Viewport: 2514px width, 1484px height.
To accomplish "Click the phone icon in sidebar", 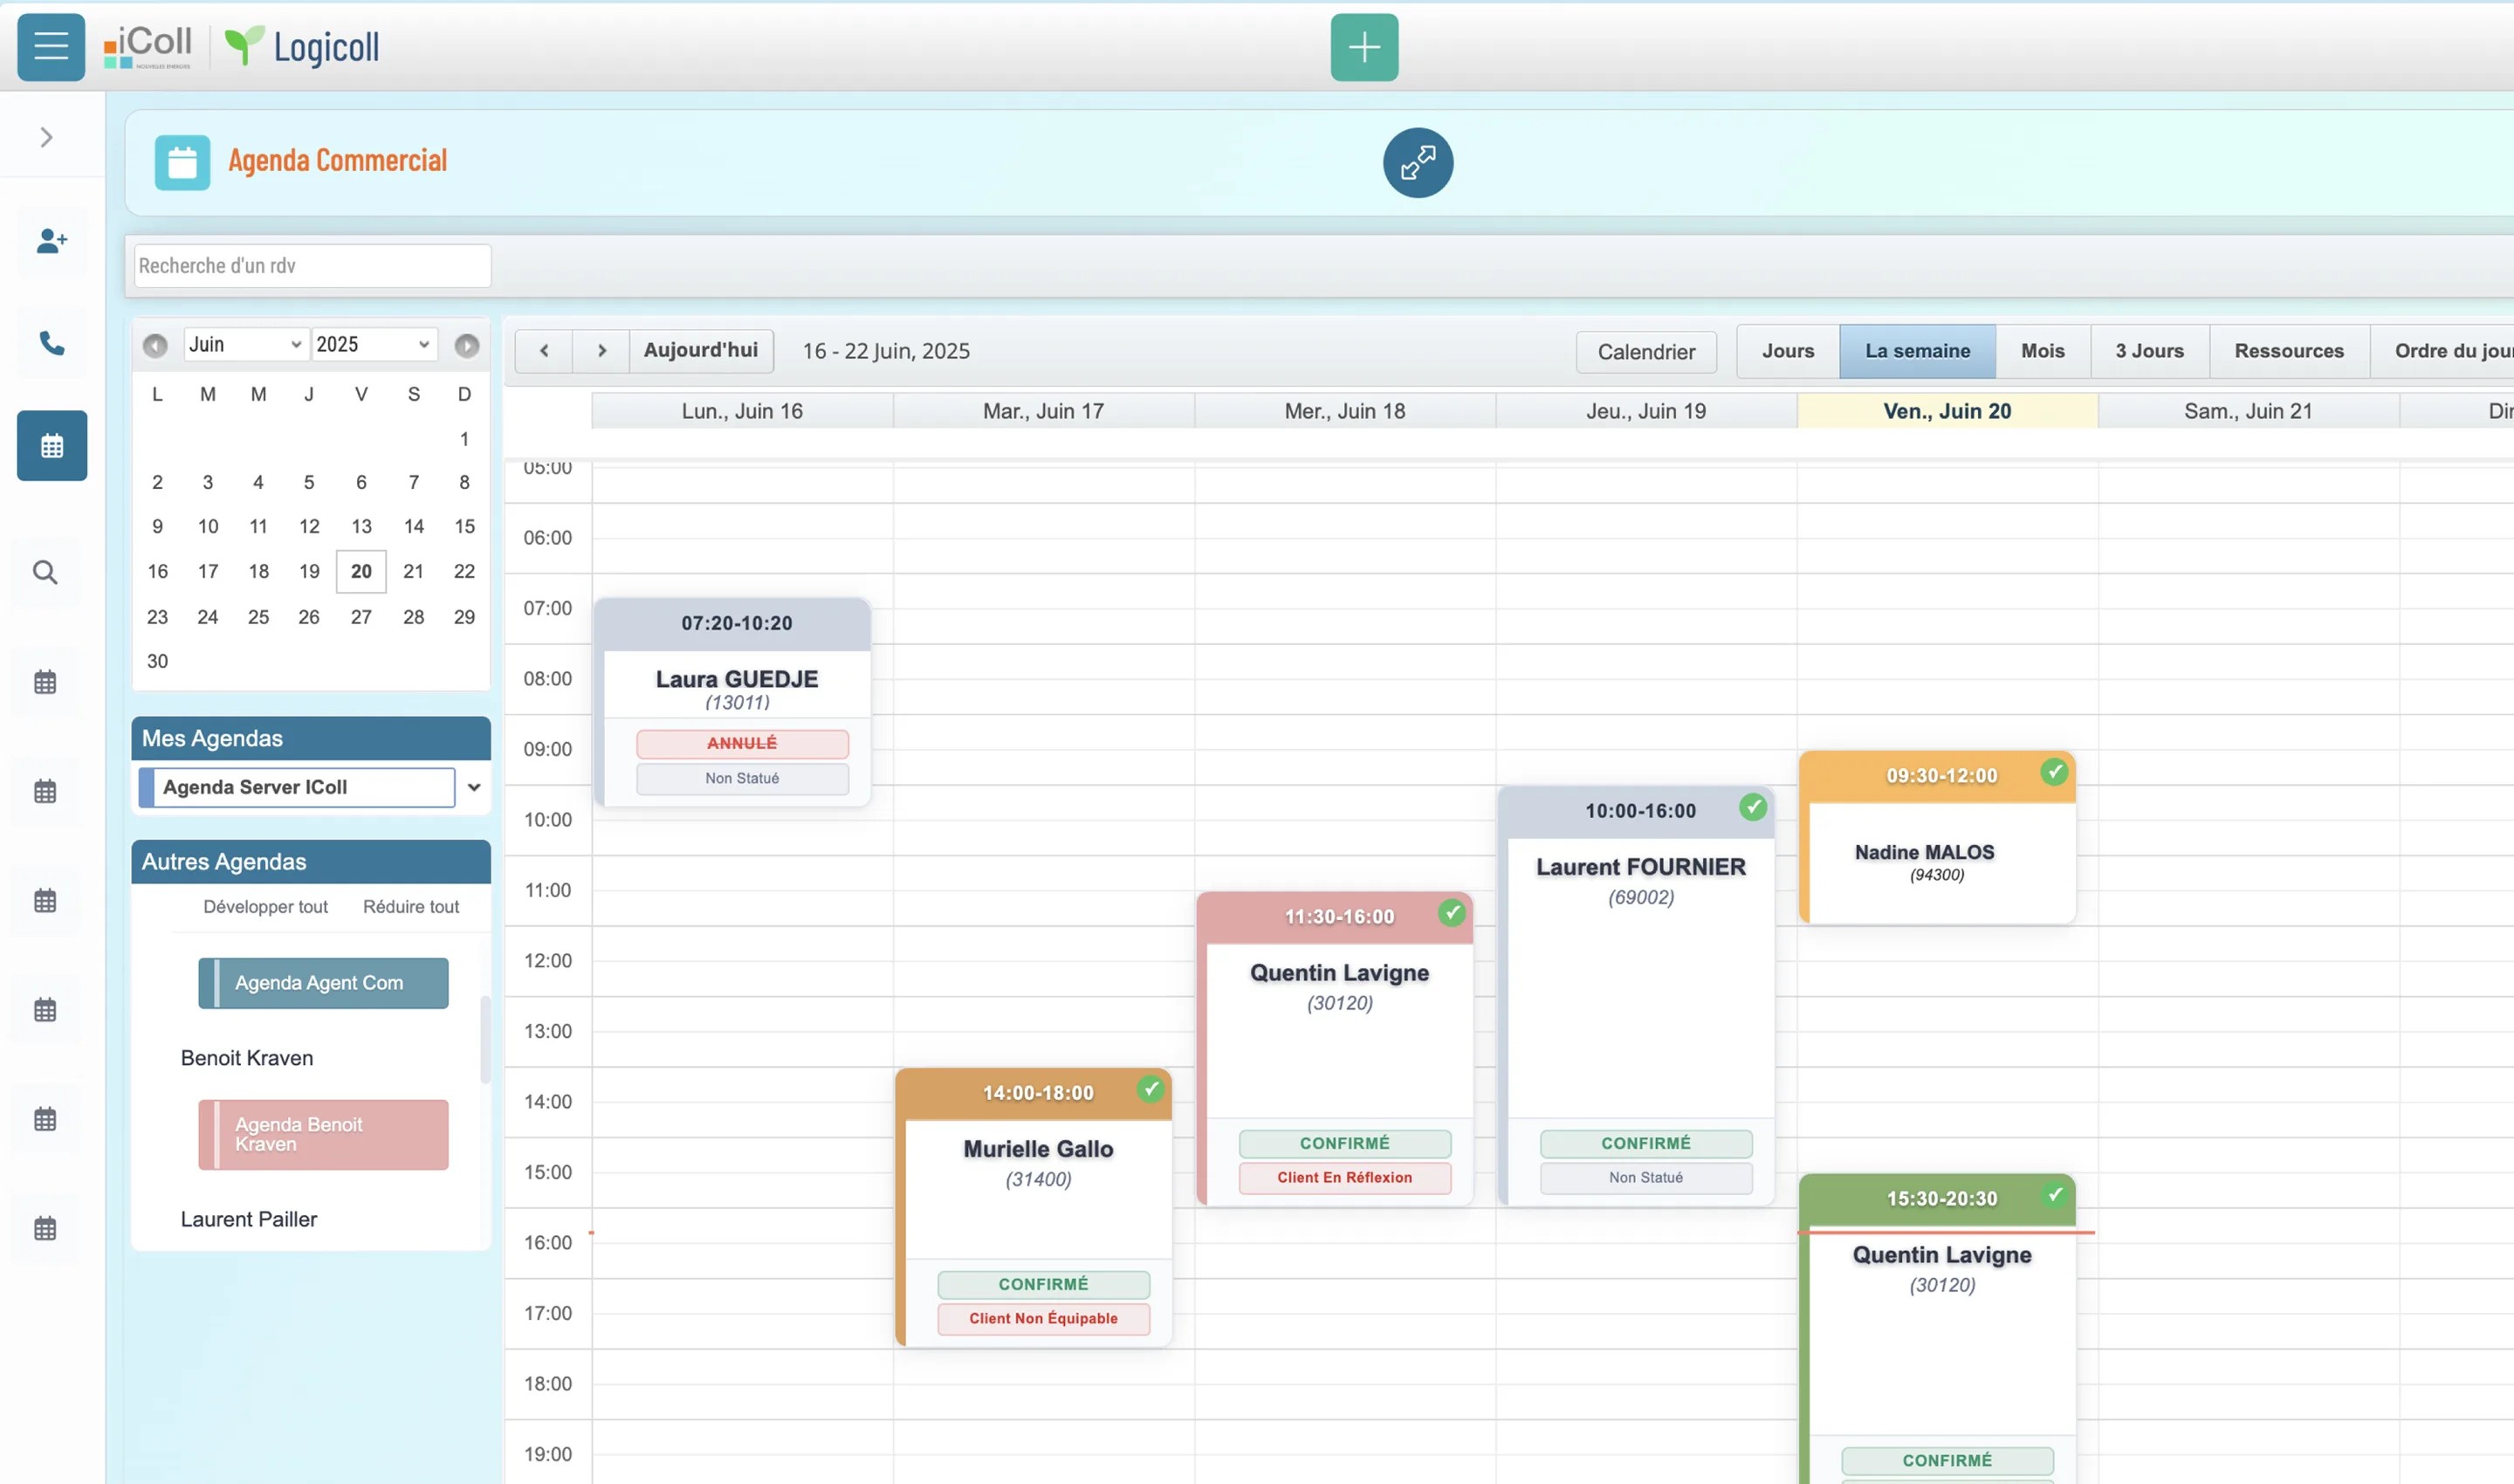I will coord(51,343).
